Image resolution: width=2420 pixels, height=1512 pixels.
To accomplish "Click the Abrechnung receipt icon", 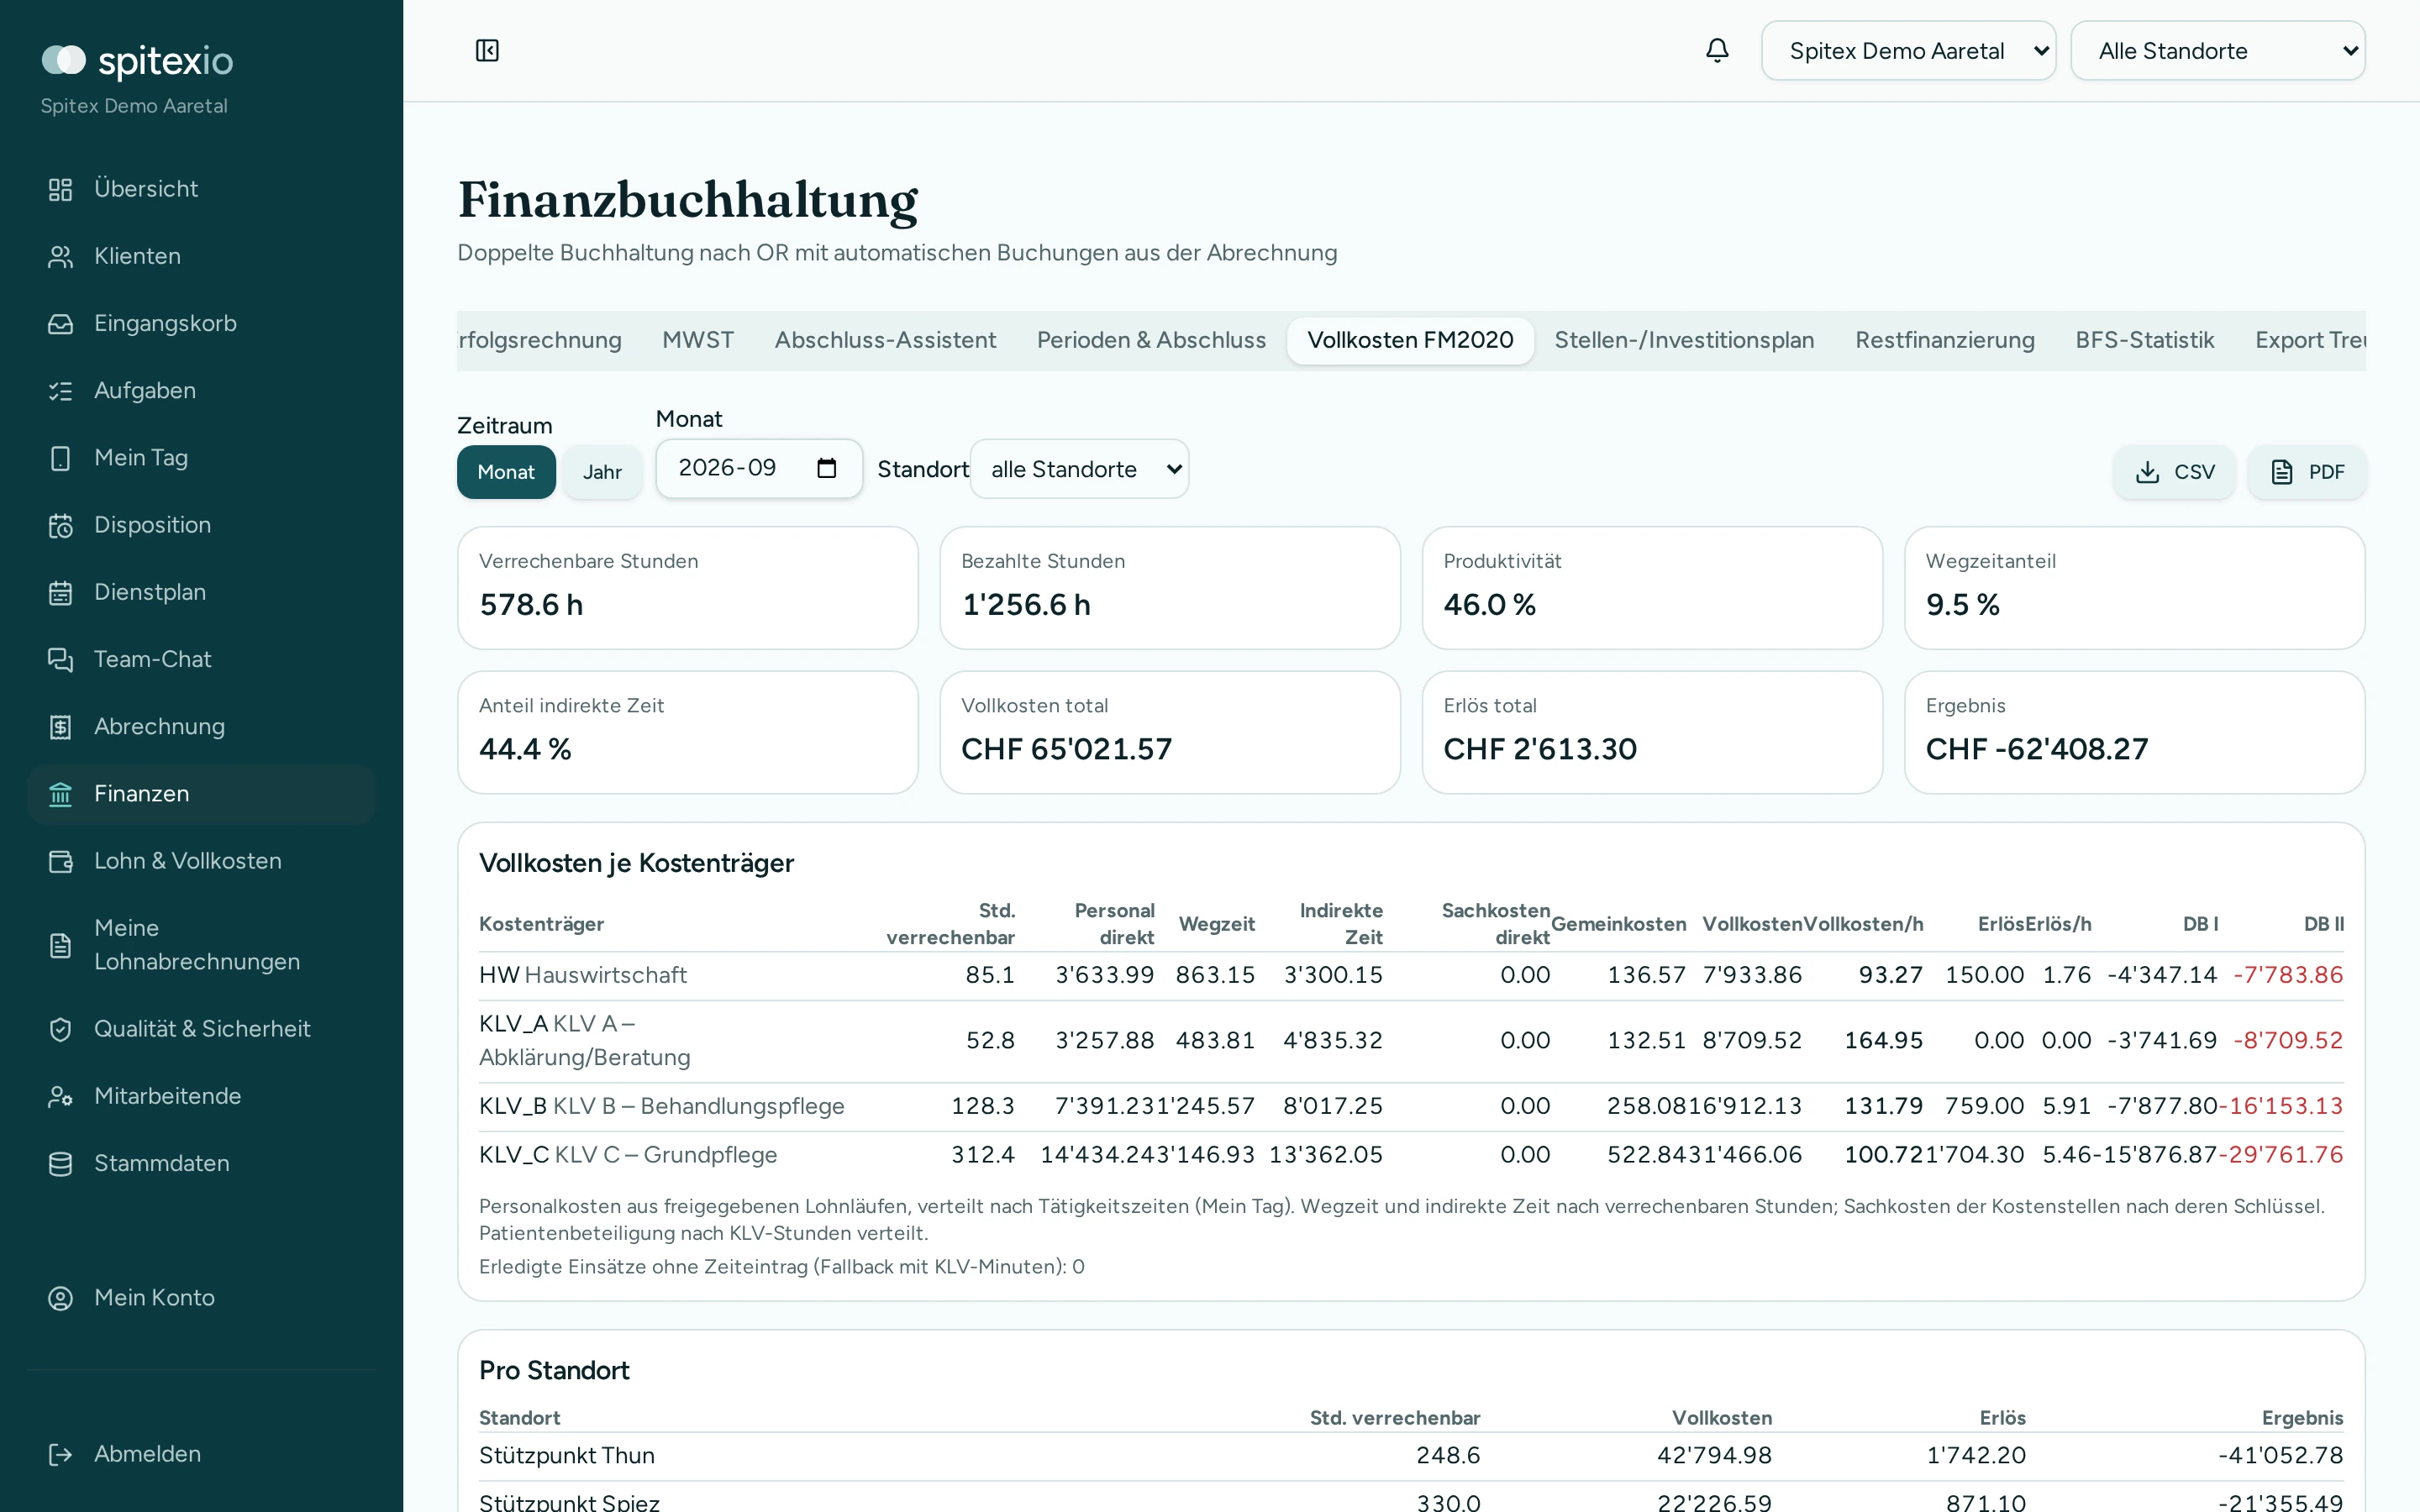I will point(60,727).
